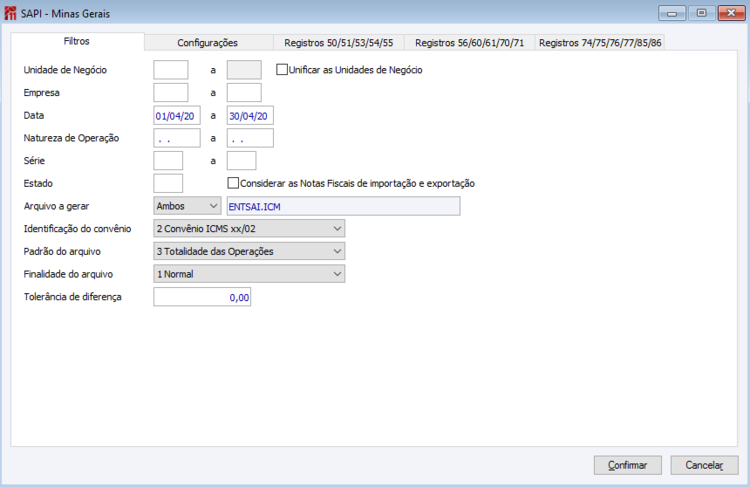Click the second Empresa input field
The image size is (750, 487).
click(244, 92)
